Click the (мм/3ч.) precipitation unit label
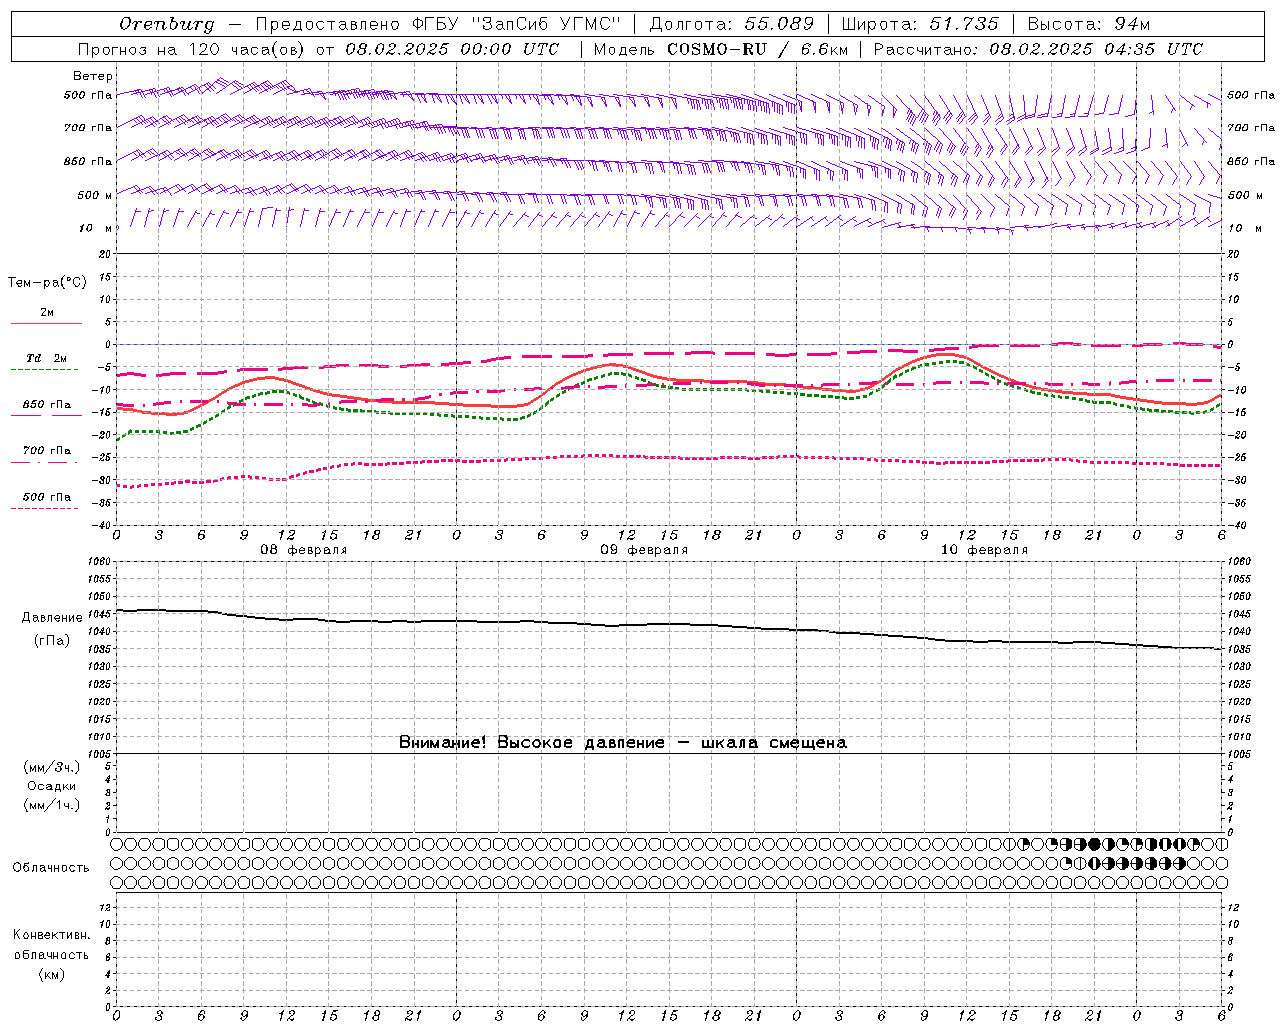This screenshot has width=1280, height=1024. click(52, 767)
